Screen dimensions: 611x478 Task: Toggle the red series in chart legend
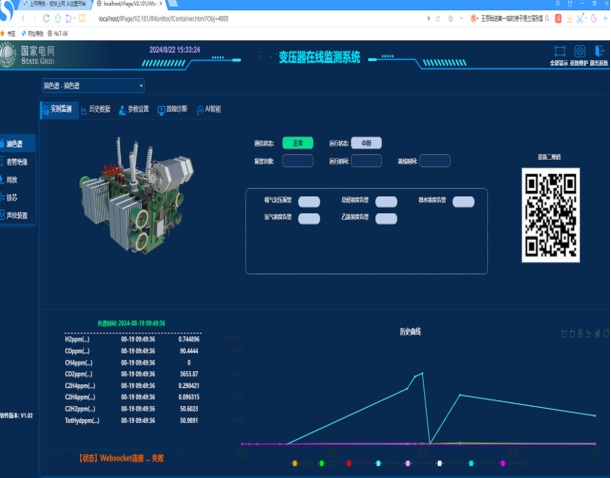coord(348,463)
